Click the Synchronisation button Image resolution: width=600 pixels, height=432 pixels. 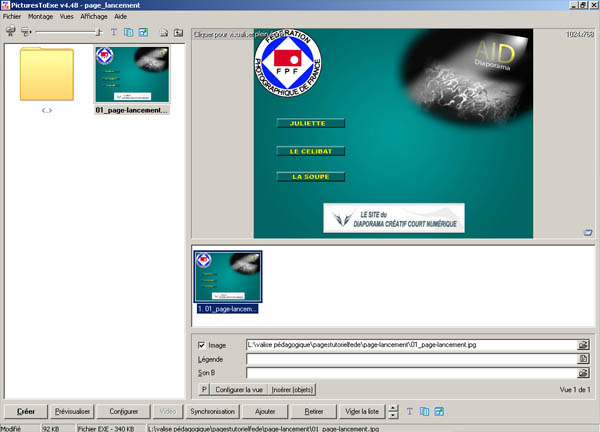point(213,411)
